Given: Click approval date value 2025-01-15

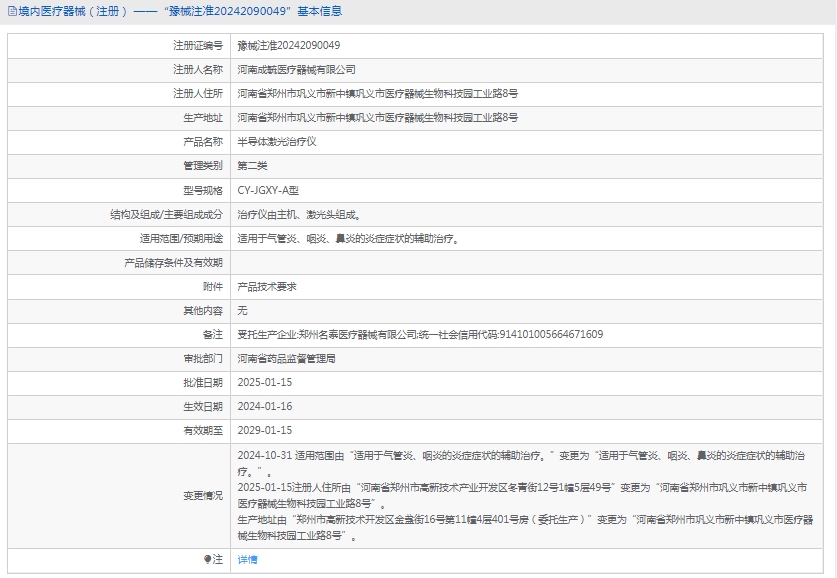Looking at the screenshot, I should click(264, 382).
